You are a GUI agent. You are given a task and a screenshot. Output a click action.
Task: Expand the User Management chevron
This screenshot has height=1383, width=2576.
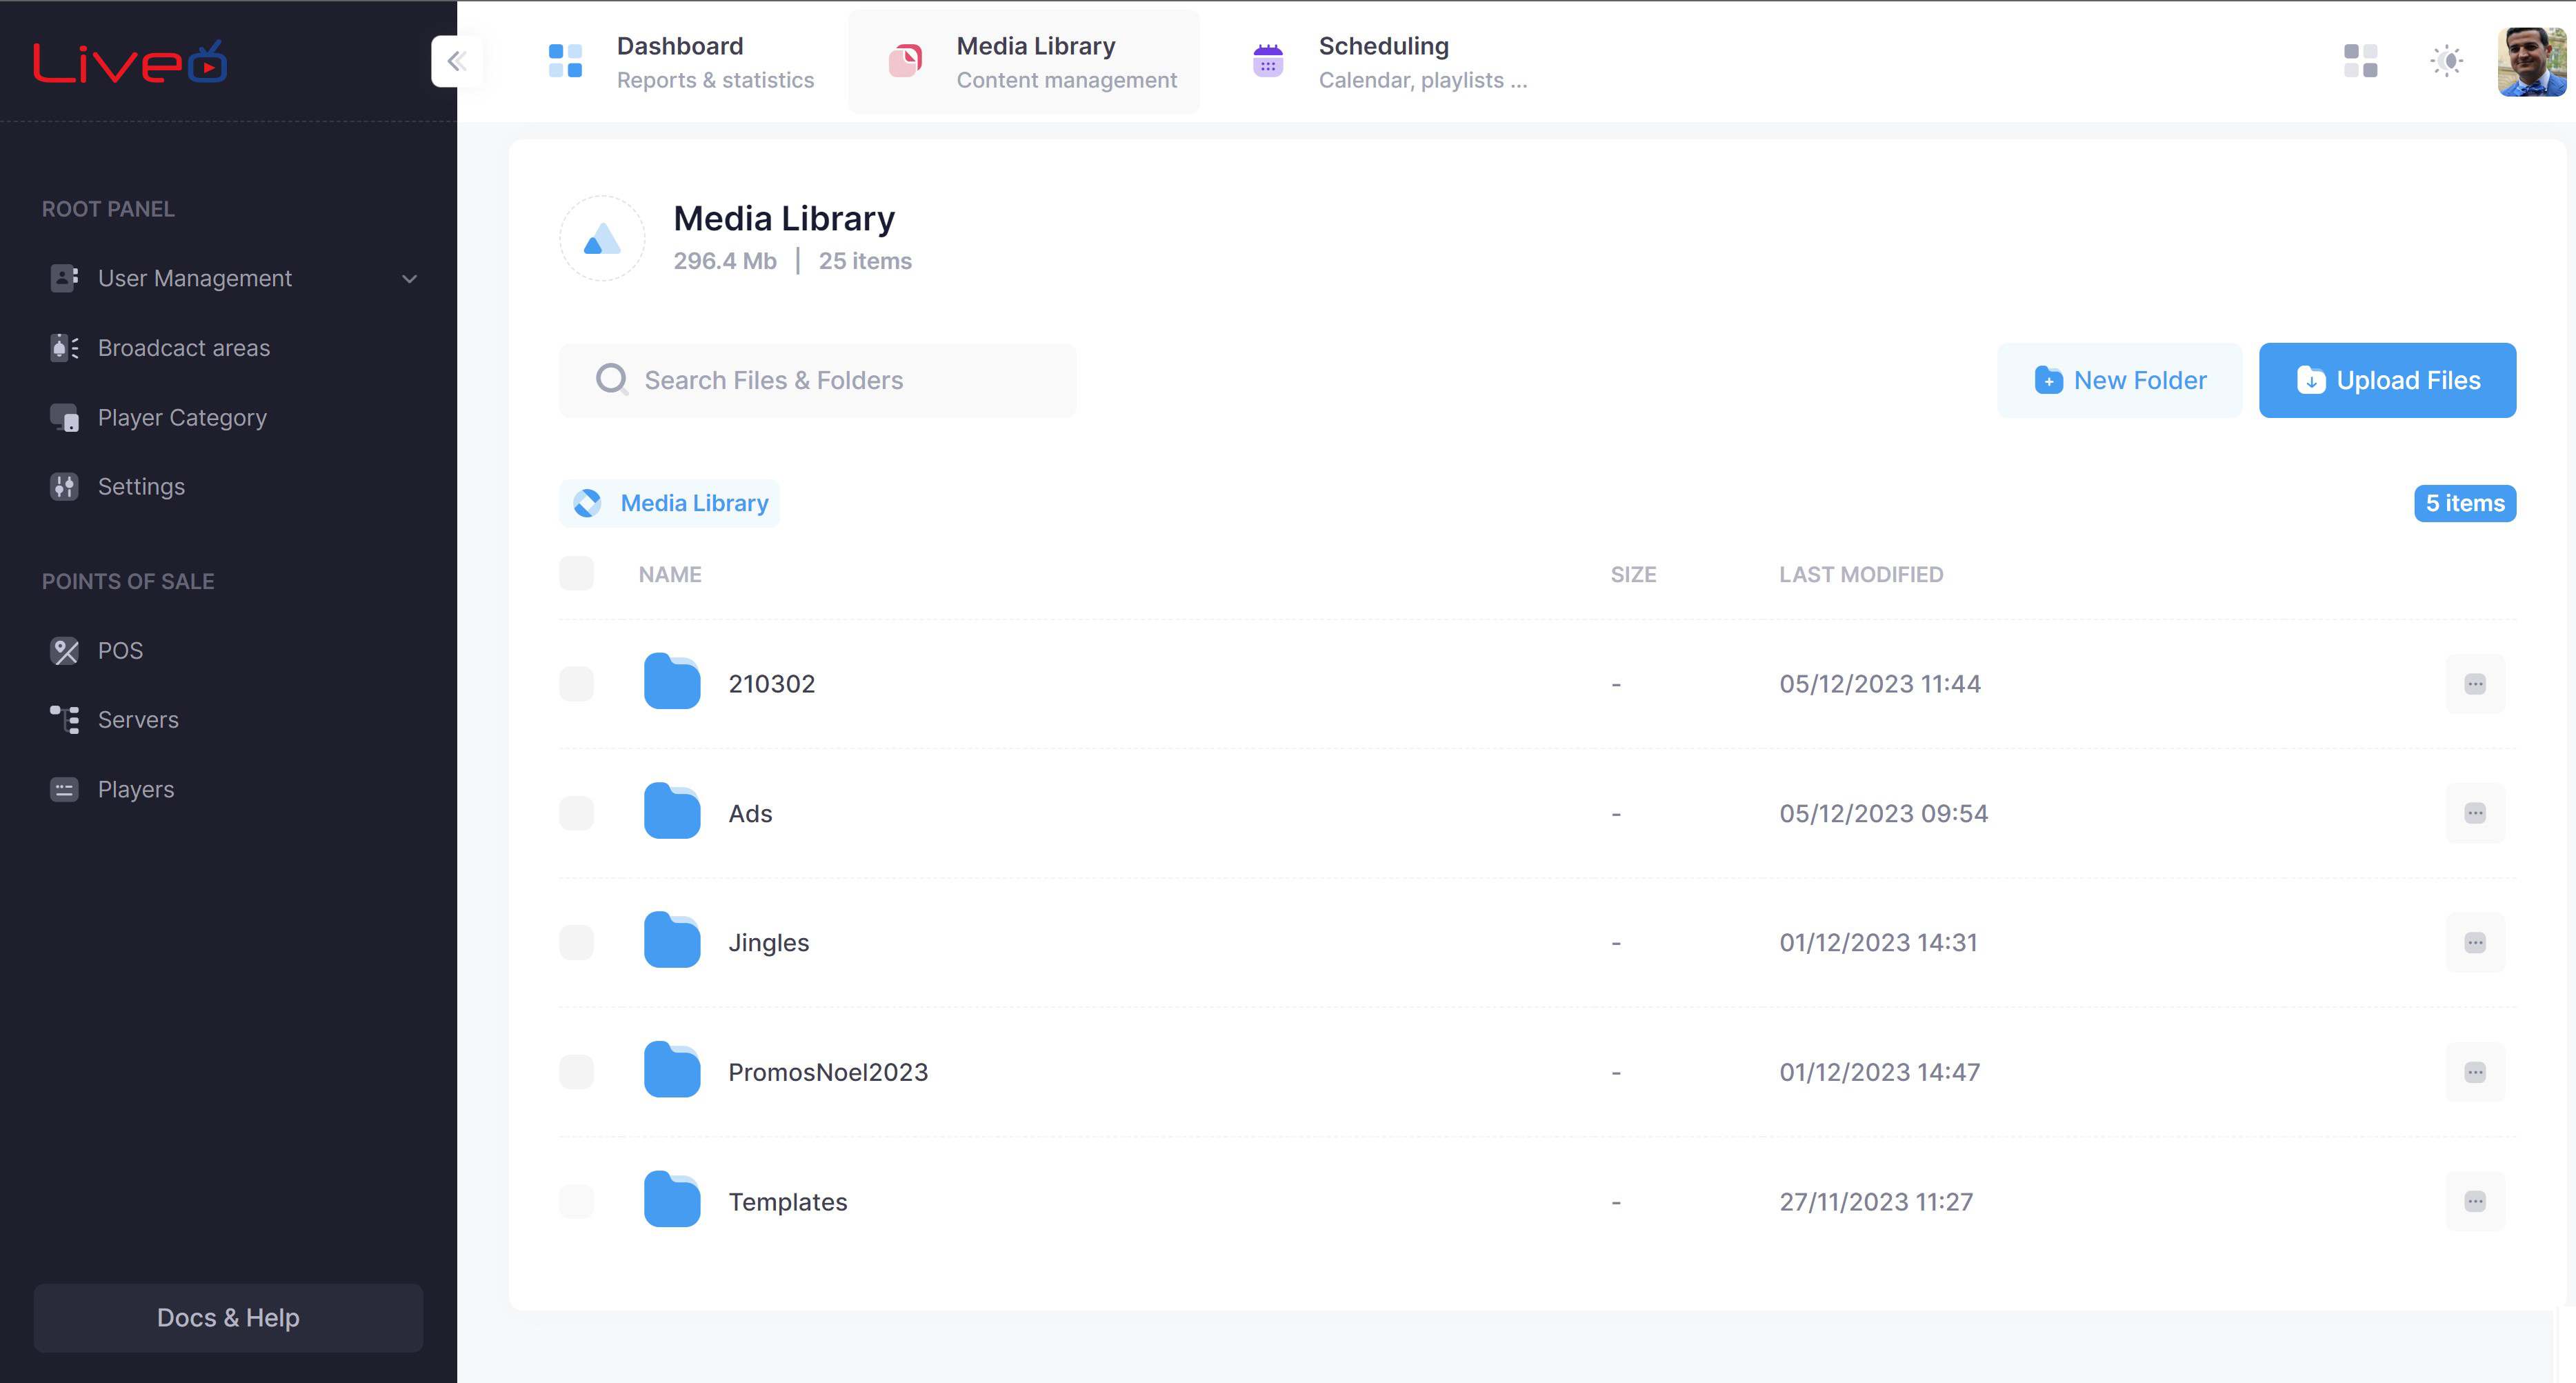(x=409, y=279)
